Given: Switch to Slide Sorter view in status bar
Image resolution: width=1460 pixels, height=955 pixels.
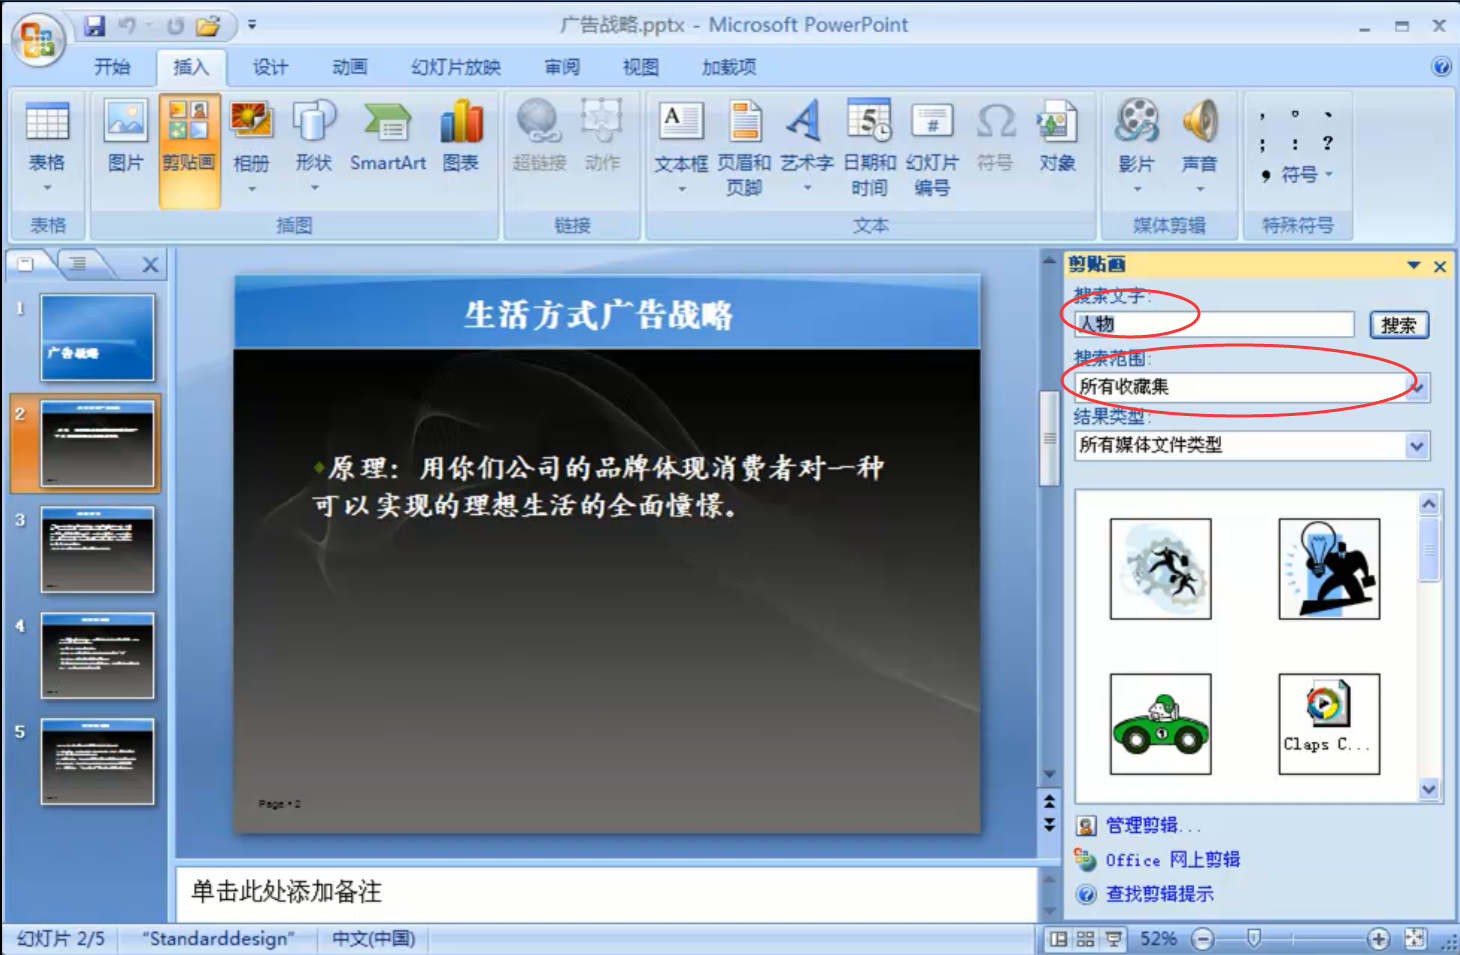Looking at the screenshot, I should 1085,939.
